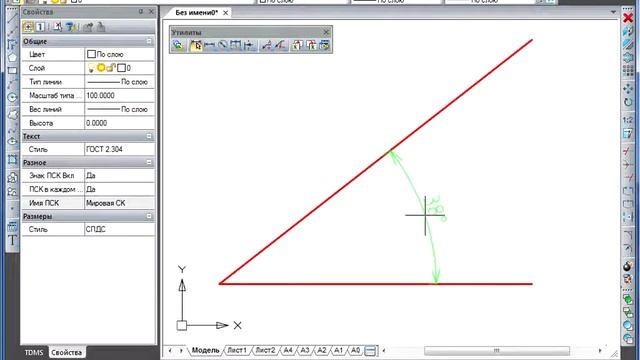Switch to the A4 layout tab

tap(288, 351)
